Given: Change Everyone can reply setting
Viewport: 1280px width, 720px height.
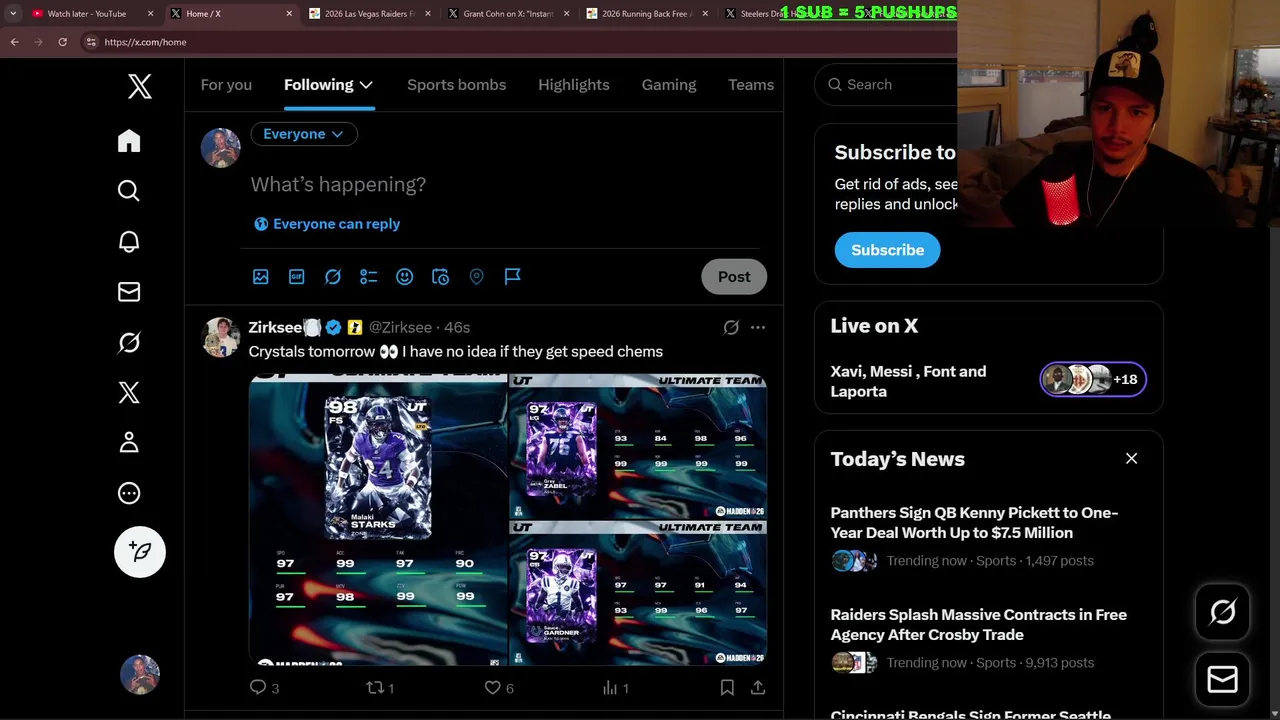Looking at the screenshot, I should [x=327, y=224].
